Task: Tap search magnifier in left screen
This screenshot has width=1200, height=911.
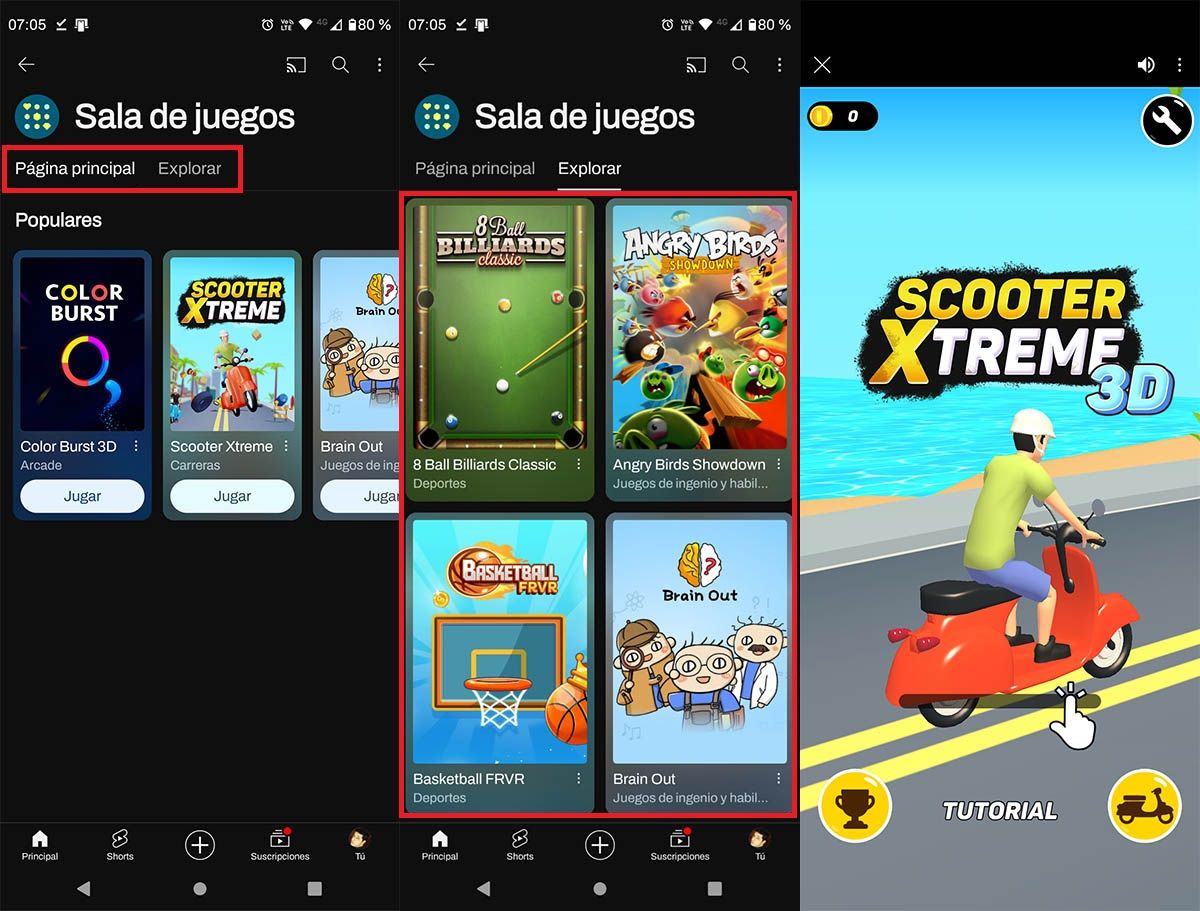Action: pos(340,65)
